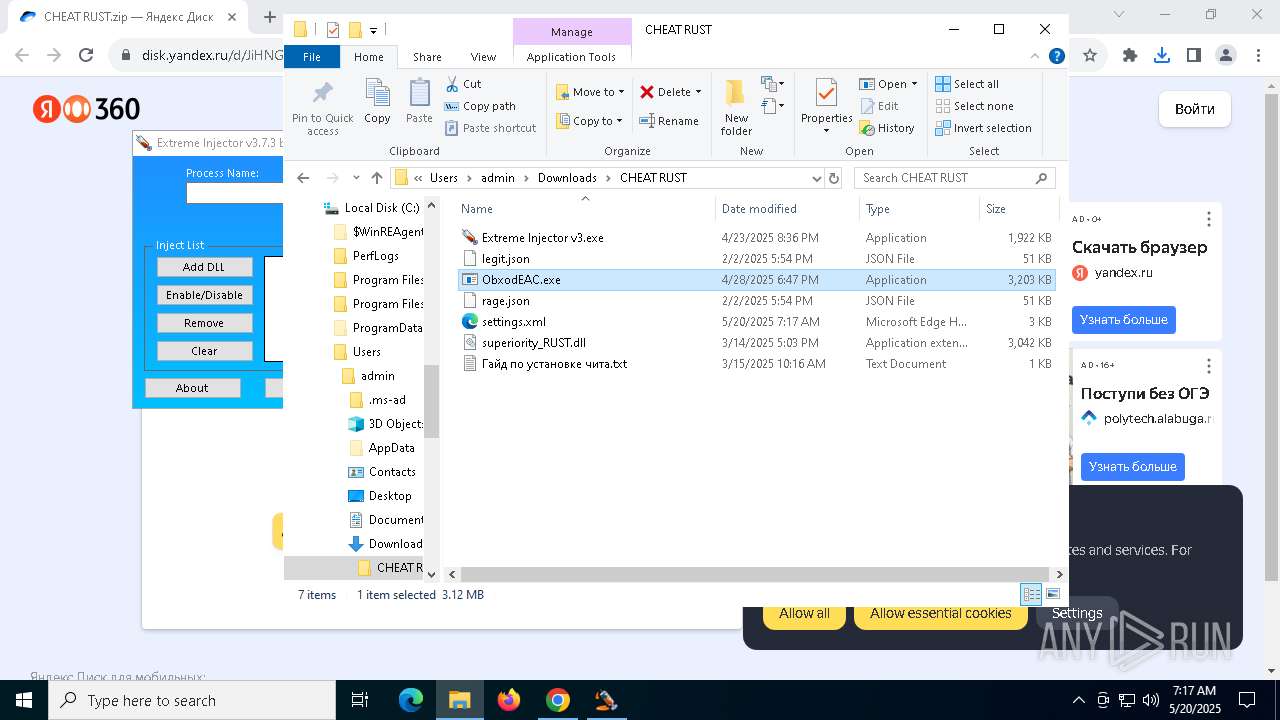Click Process Name input field
This screenshot has width=1280, height=720.
(x=235, y=193)
